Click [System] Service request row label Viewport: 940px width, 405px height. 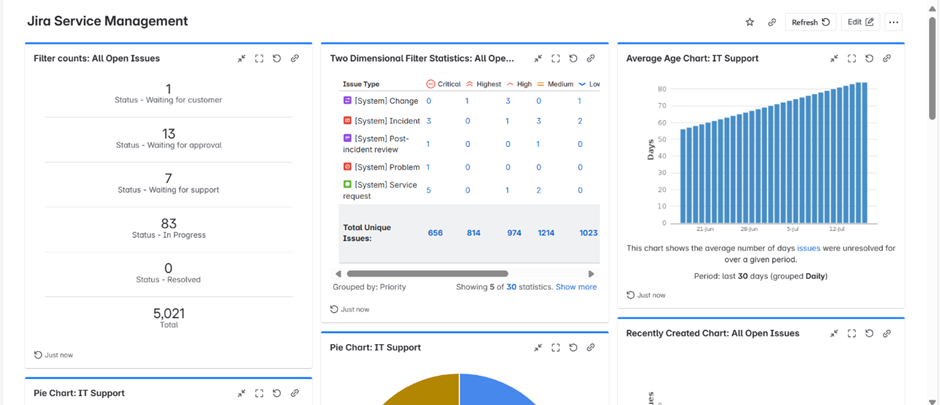click(380, 190)
